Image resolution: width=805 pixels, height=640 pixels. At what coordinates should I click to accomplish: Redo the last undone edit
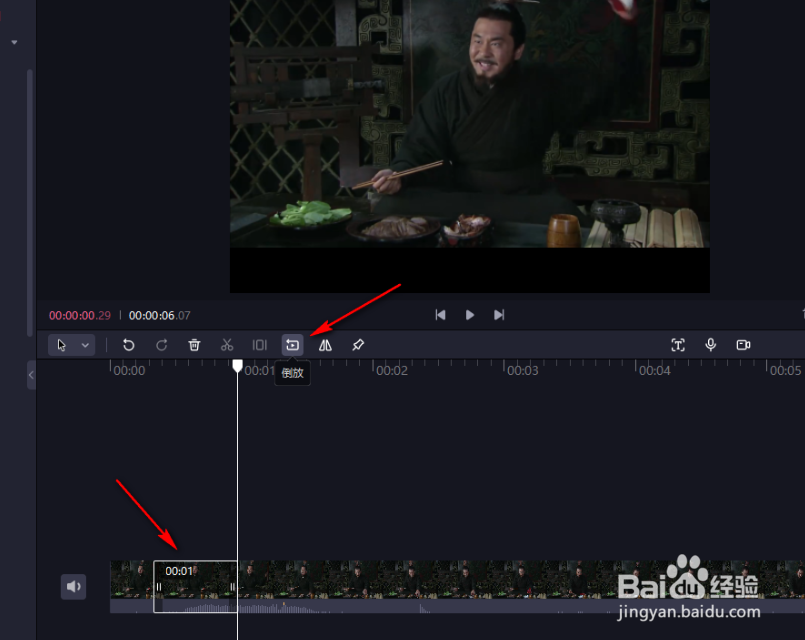(161, 345)
